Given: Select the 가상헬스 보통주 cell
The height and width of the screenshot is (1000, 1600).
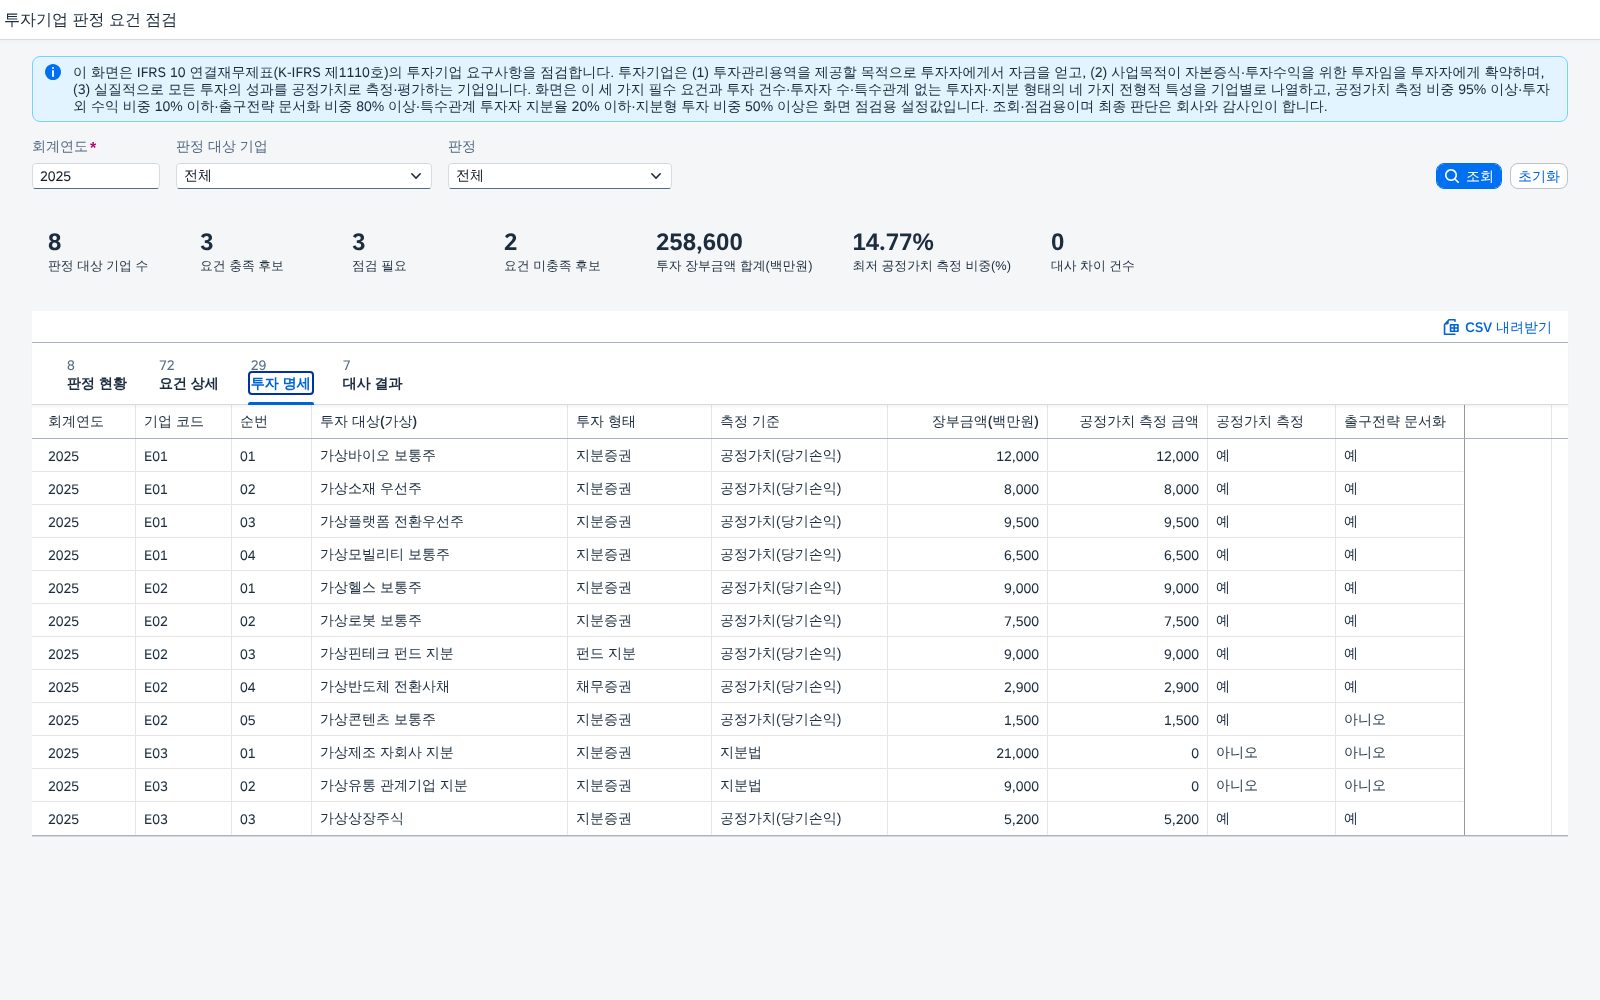Looking at the screenshot, I should point(440,588).
